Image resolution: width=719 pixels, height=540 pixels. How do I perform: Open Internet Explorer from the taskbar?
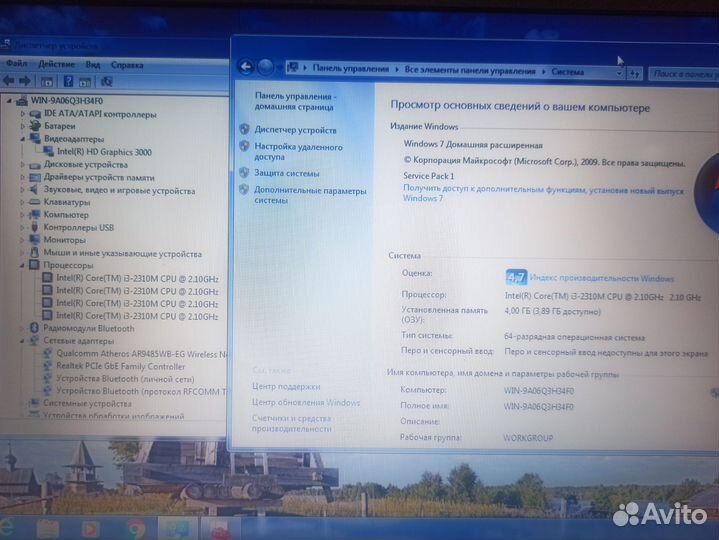tap(6, 529)
